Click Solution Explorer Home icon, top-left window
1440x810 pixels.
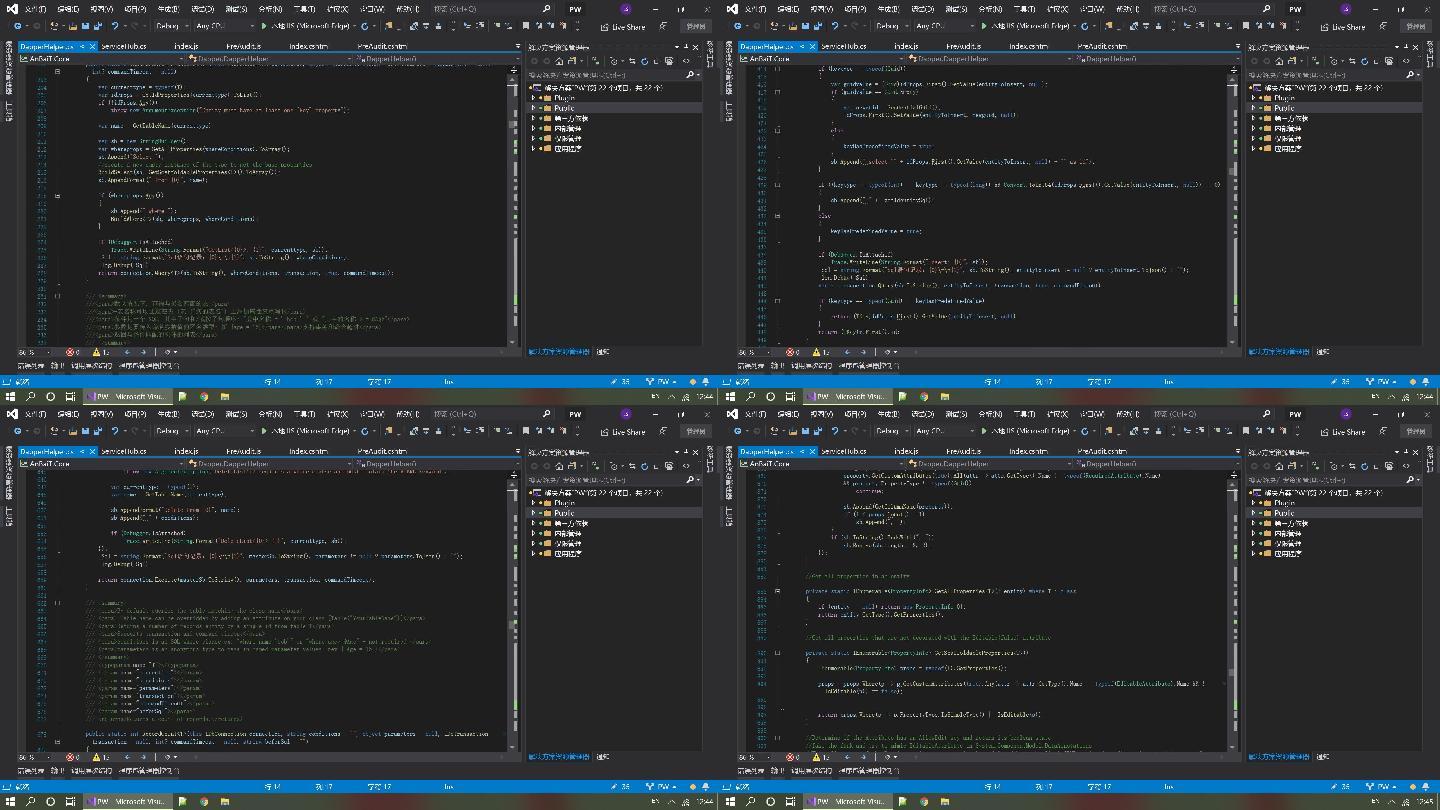tap(559, 61)
